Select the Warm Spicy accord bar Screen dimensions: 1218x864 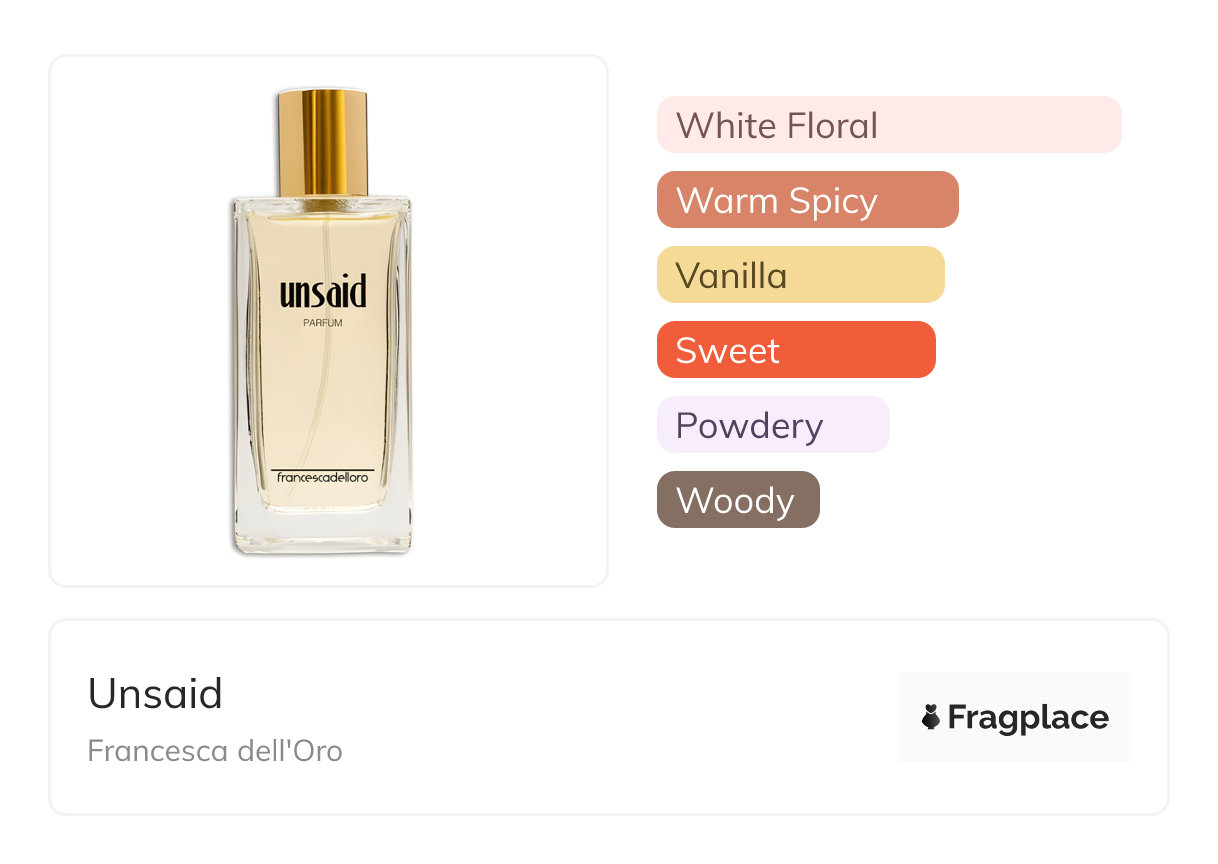(x=807, y=200)
